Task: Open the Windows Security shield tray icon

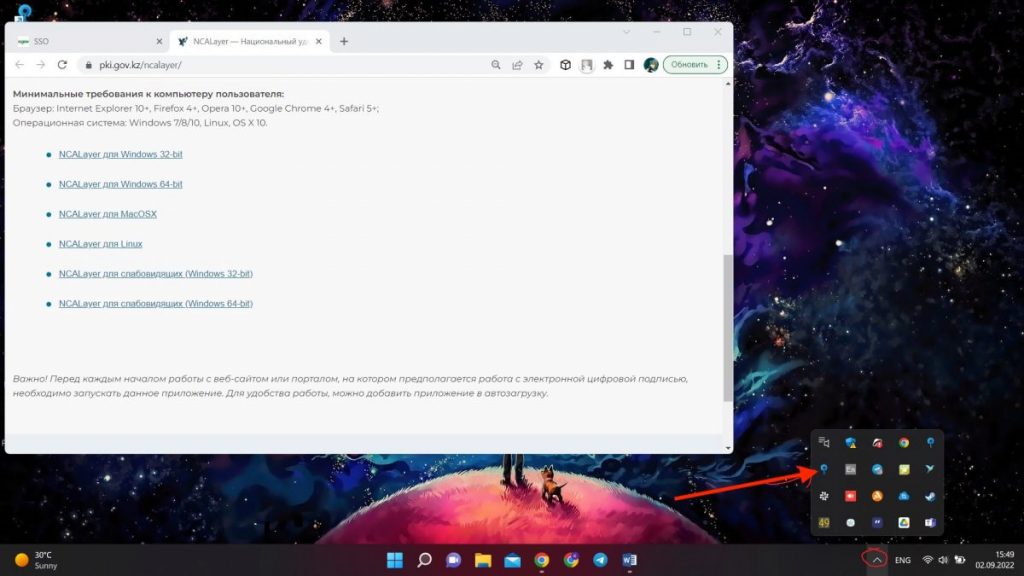Action: click(850, 443)
